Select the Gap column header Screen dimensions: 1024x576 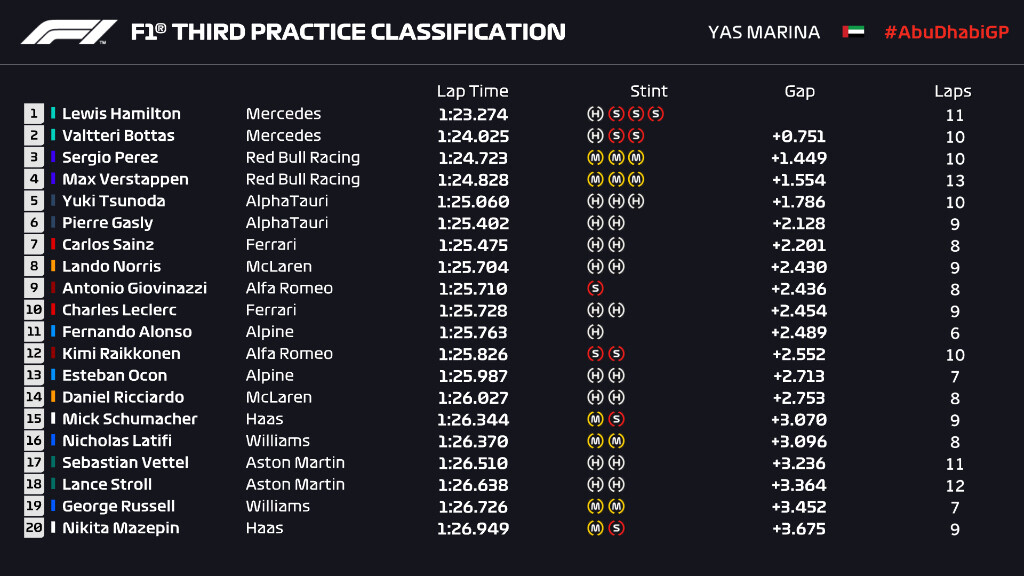pos(799,91)
